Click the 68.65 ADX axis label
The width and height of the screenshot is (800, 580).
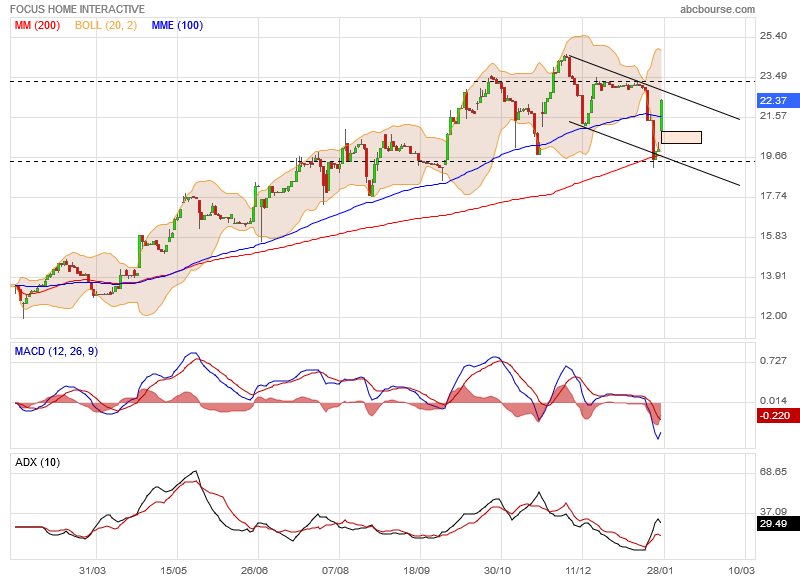point(773,471)
